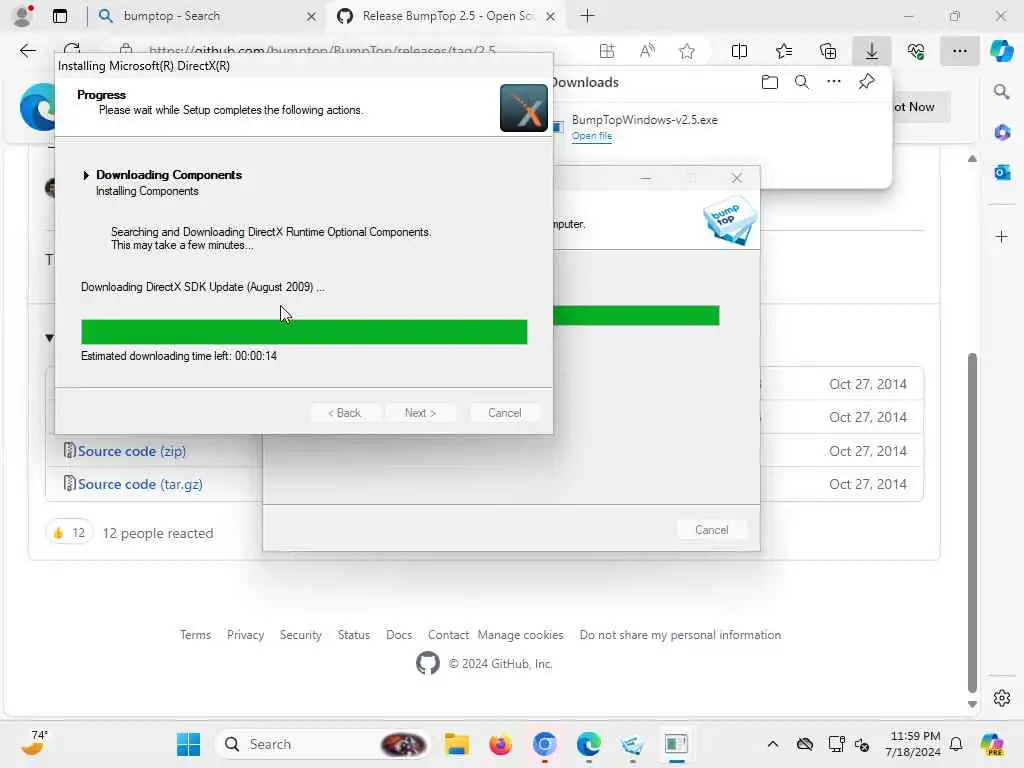Open the taskbar clock and date
The image size is (1024, 768).
pos(912,744)
